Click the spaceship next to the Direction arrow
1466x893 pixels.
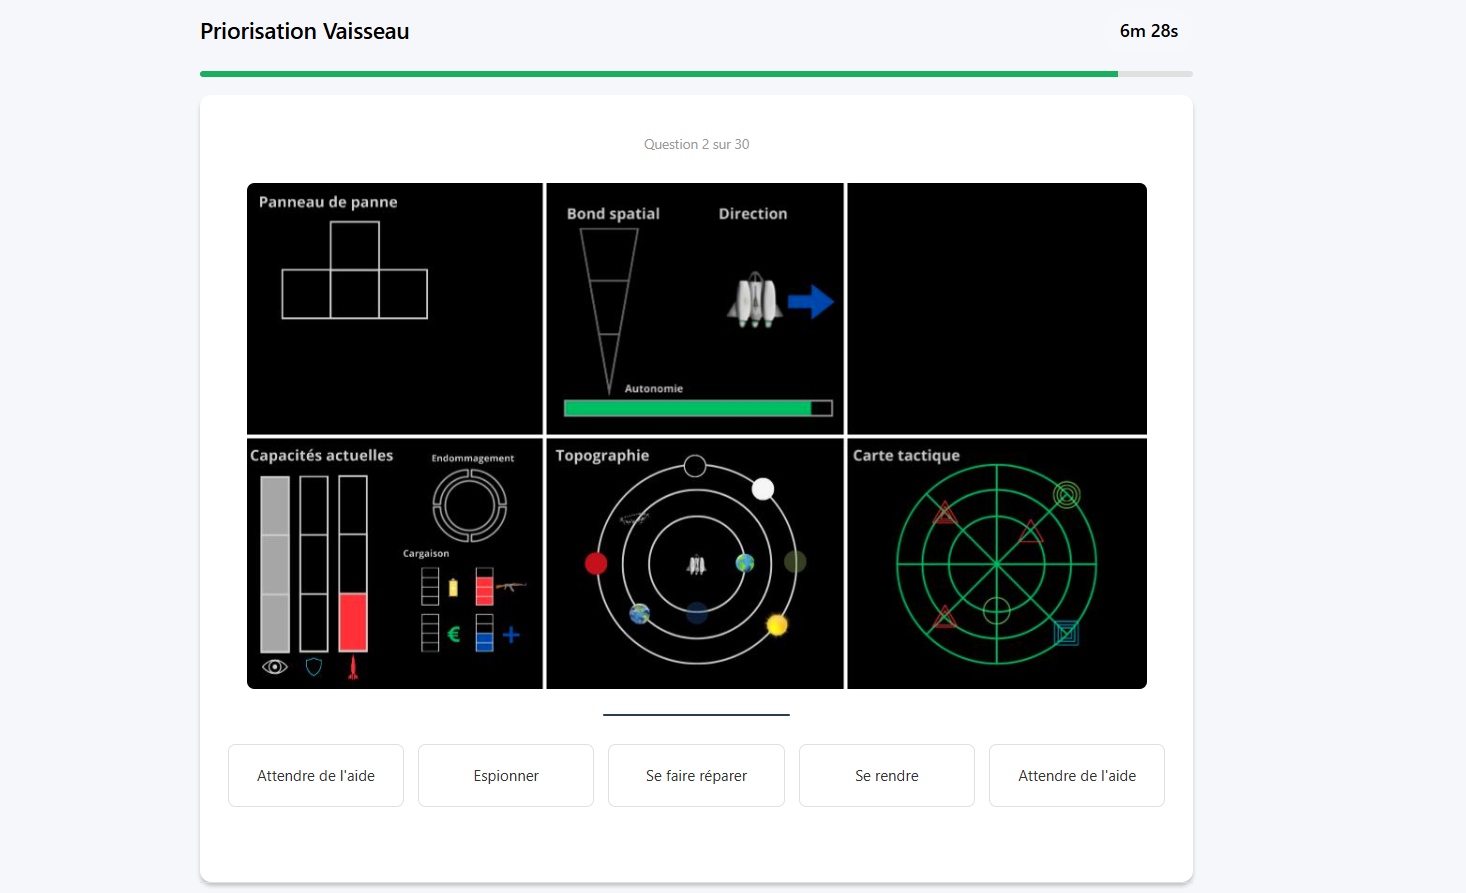click(x=755, y=300)
